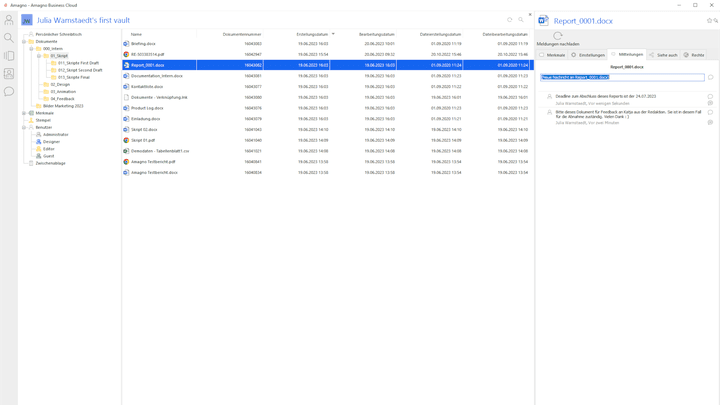Collapse the Dokumente tree node
Viewport: 720px width, 405px height.
[x=25, y=41]
